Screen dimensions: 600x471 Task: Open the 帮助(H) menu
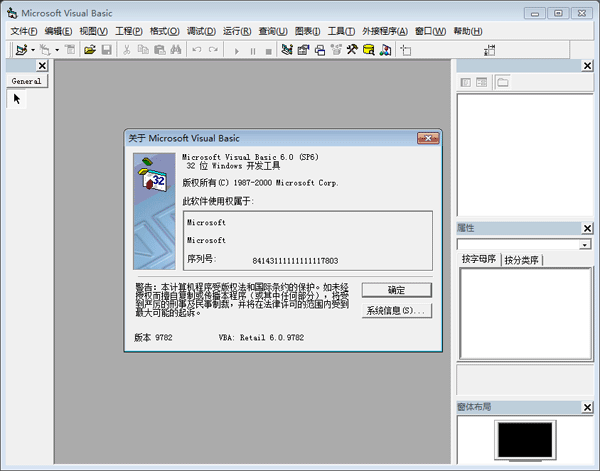tap(468, 31)
